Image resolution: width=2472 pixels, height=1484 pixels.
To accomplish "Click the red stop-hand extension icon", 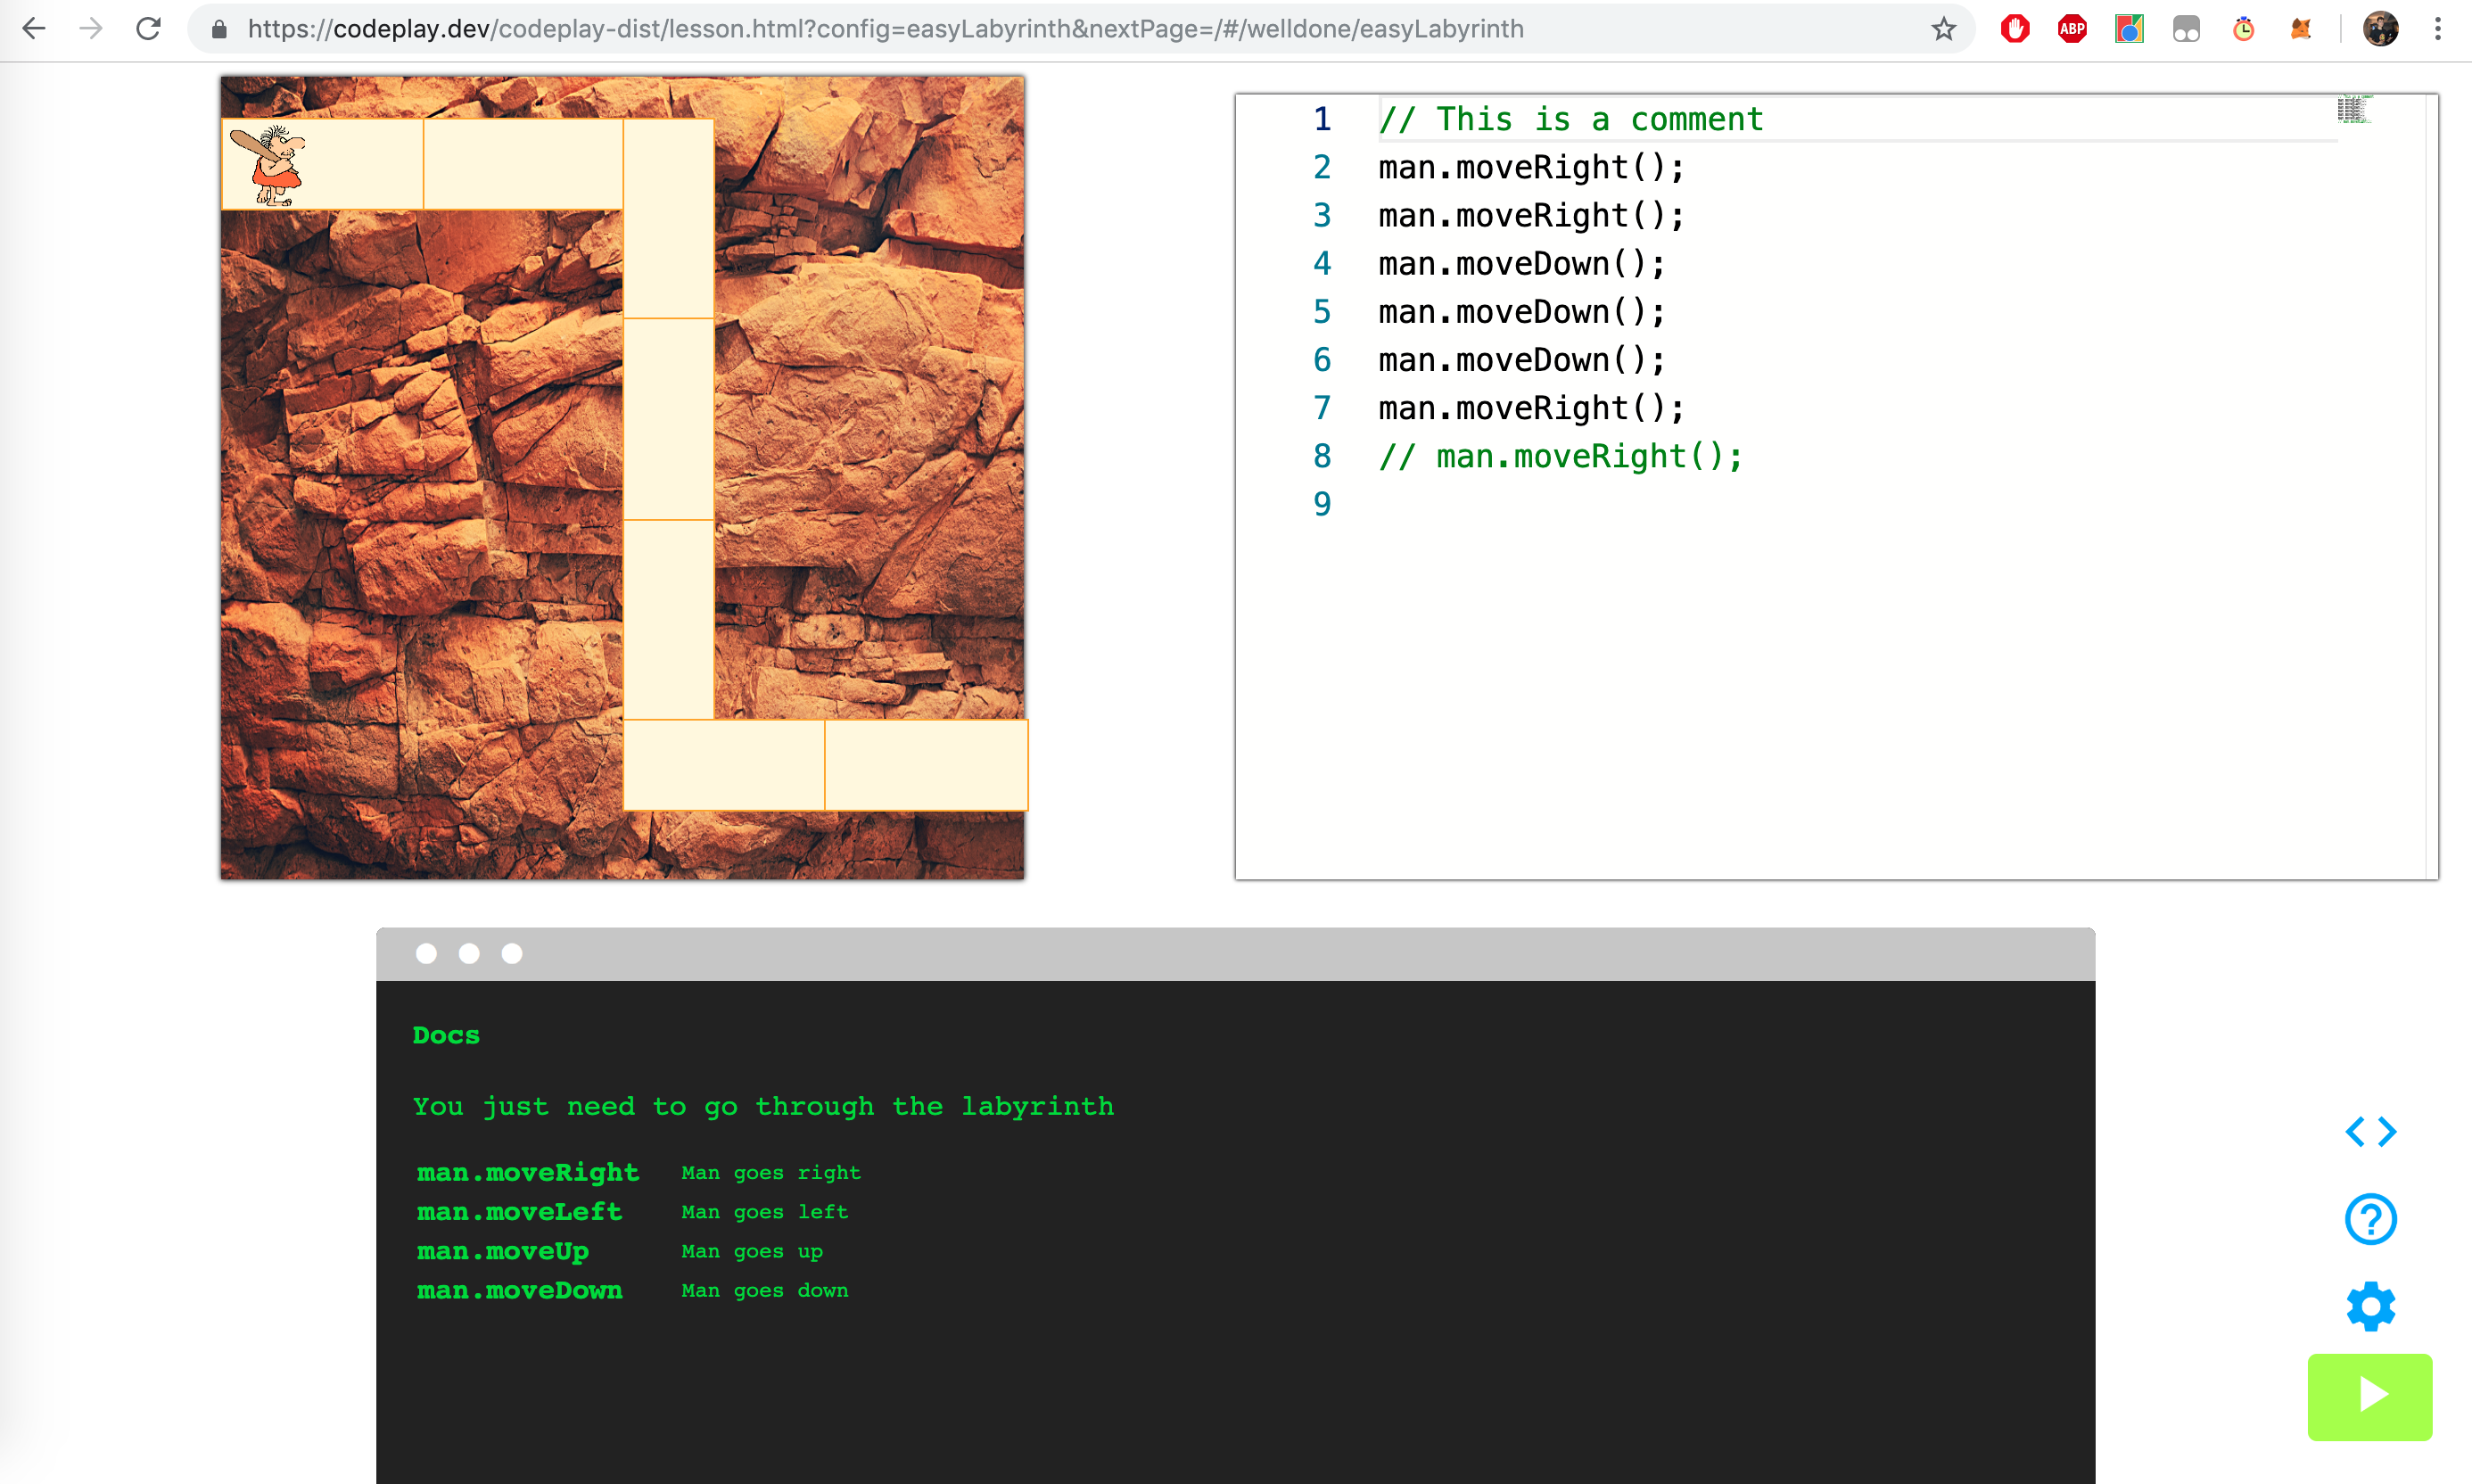I will tap(2014, 29).
